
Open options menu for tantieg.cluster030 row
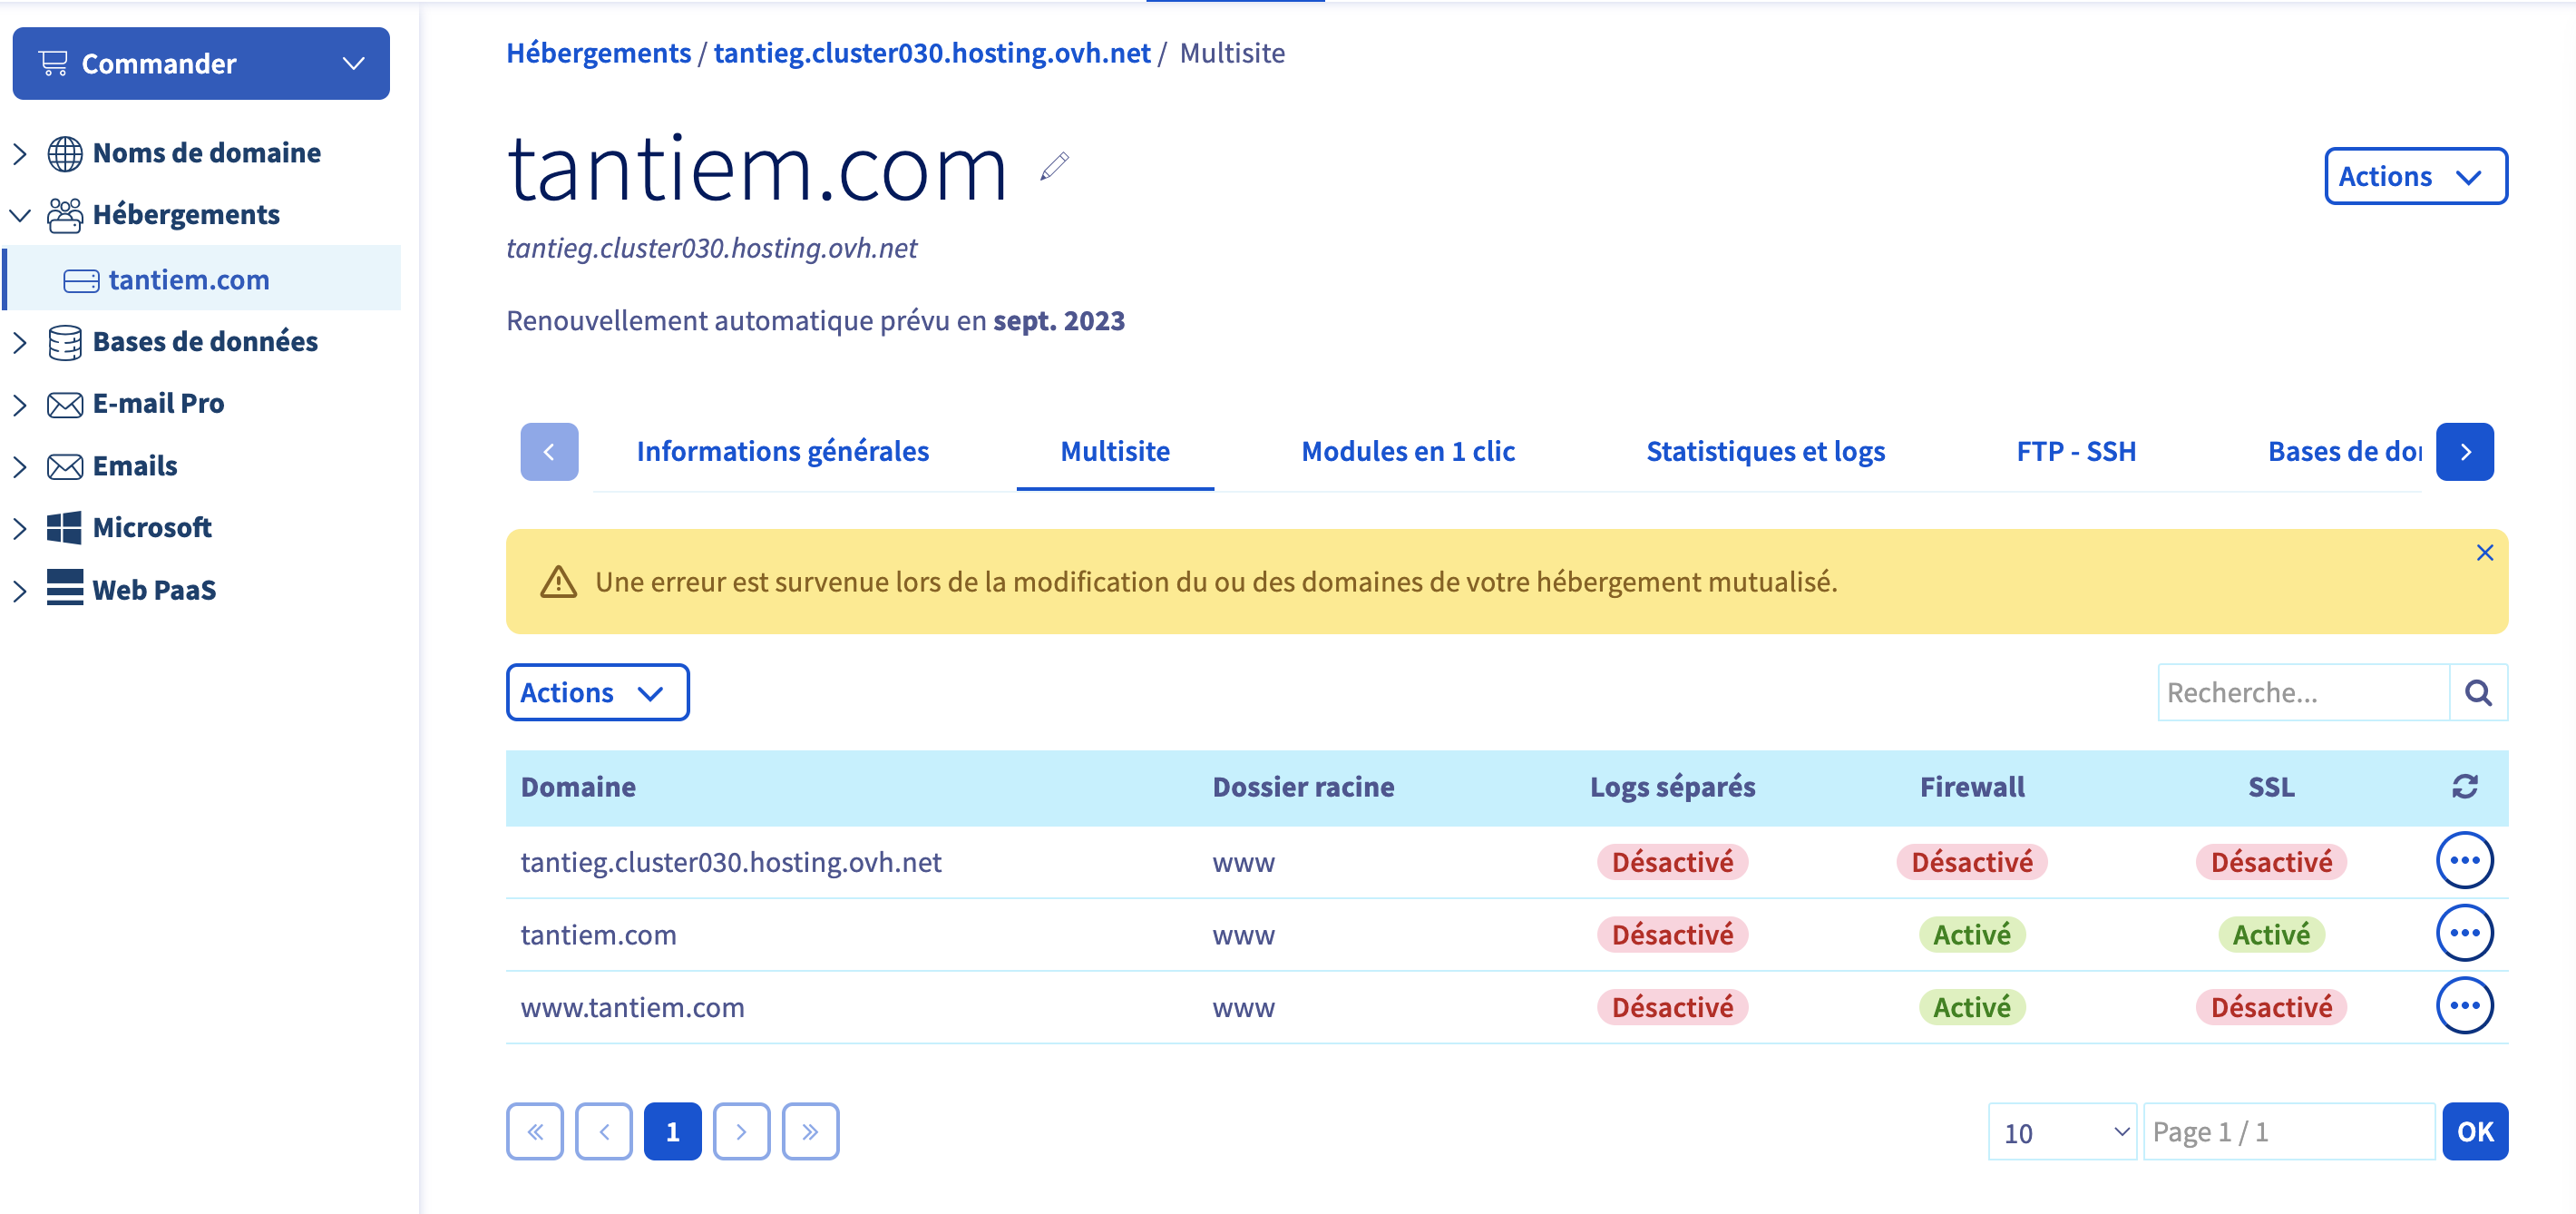[2464, 860]
